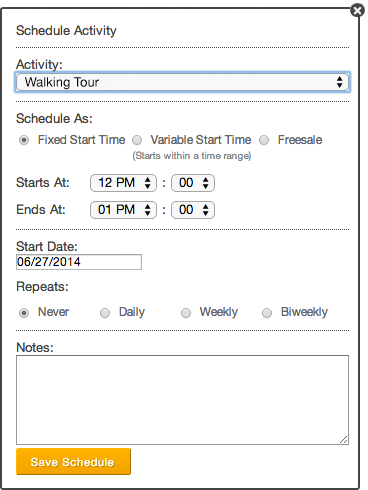Open the Activity dropdown showing Walking Tour
This screenshot has width=368, height=490.
click(x=182, y=82)
